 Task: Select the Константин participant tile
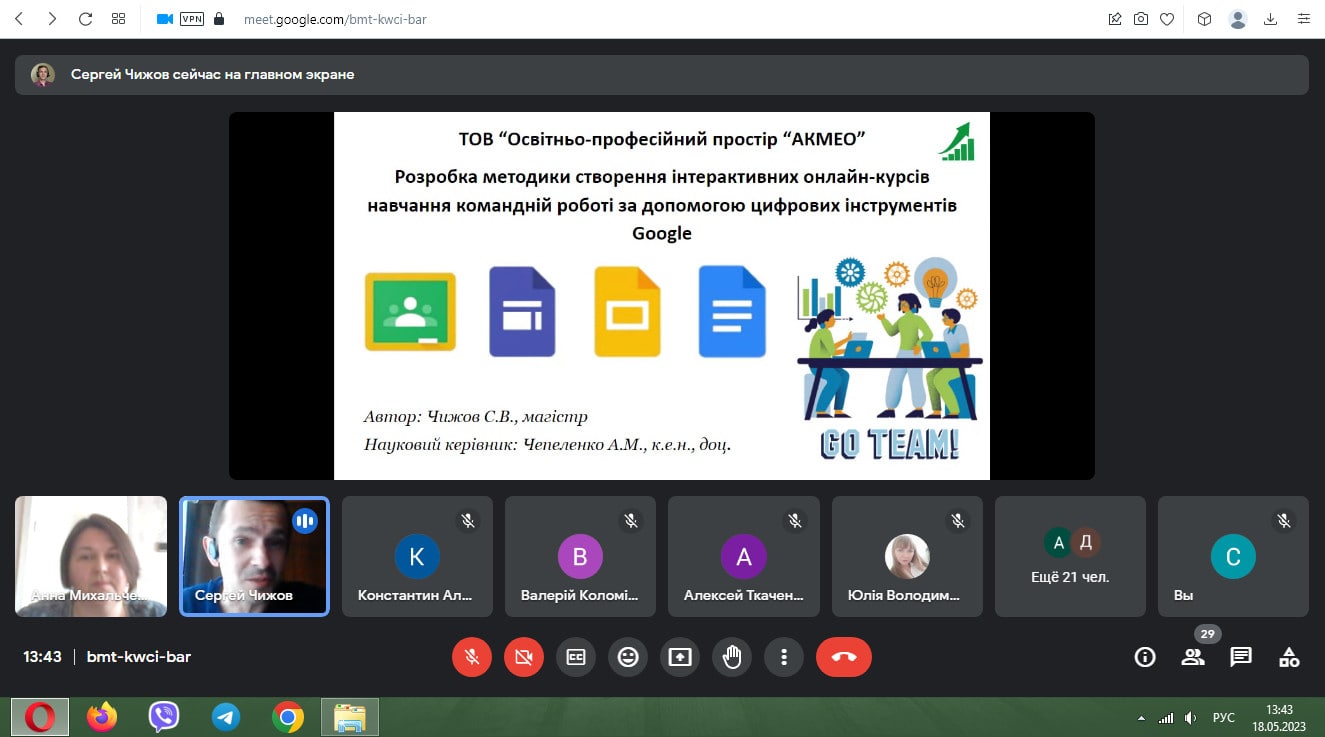[x=417, y=556]
